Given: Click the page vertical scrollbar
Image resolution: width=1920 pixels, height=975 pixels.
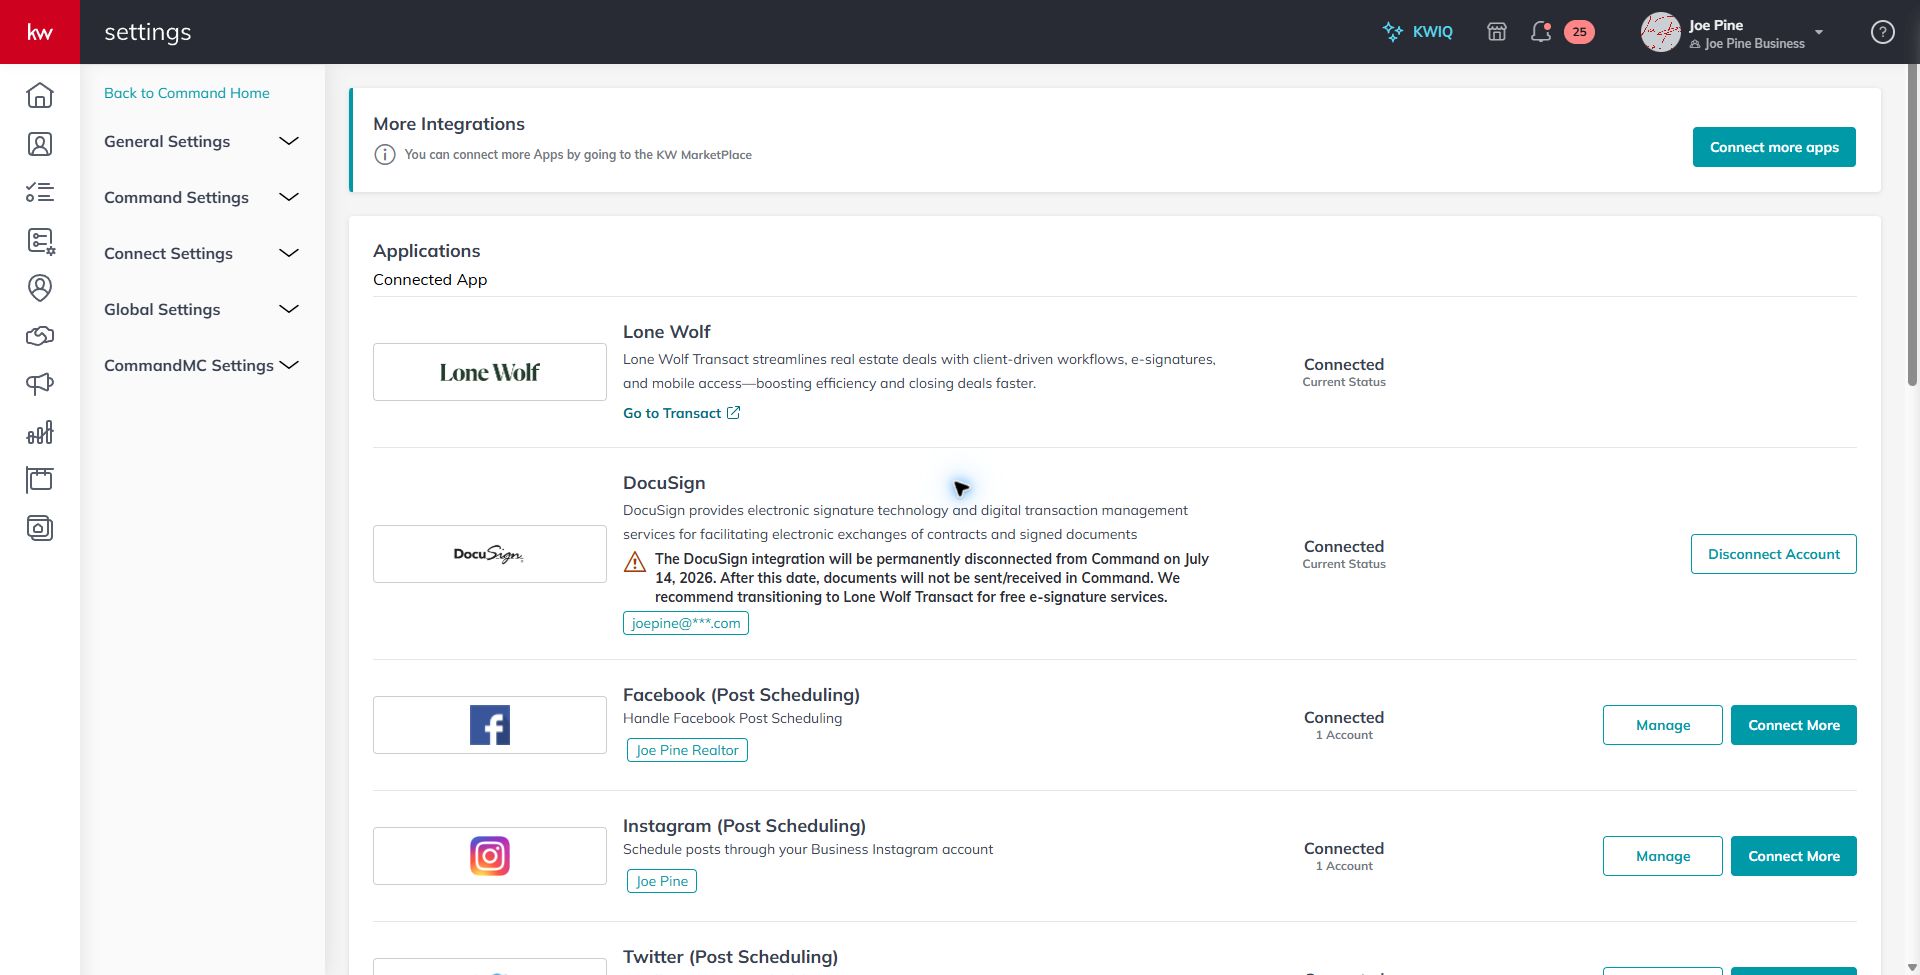Looking at the screenshot, I should pos(1912,226).
